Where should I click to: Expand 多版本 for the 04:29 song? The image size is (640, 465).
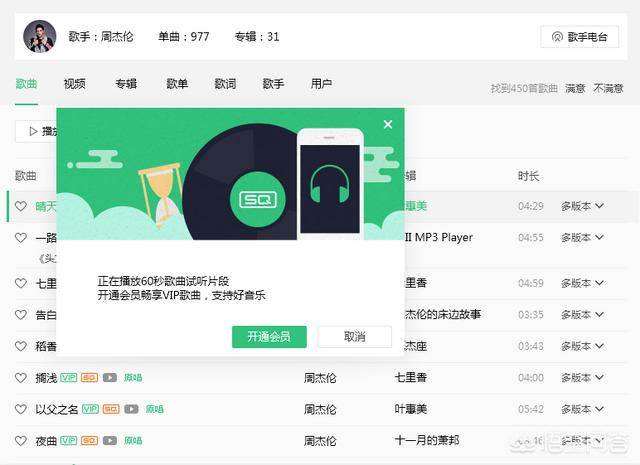coord(582,206)
